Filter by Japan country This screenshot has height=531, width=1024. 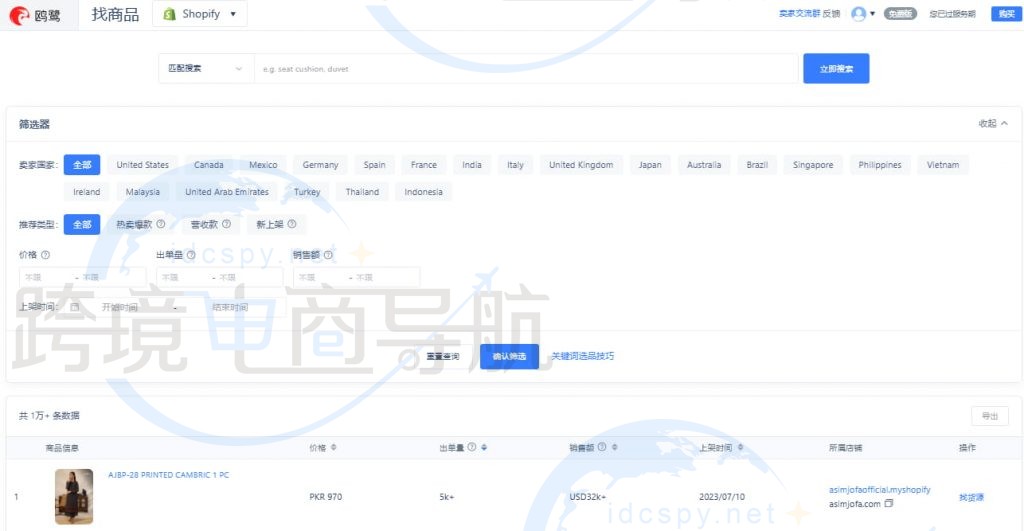click(650, 165)
